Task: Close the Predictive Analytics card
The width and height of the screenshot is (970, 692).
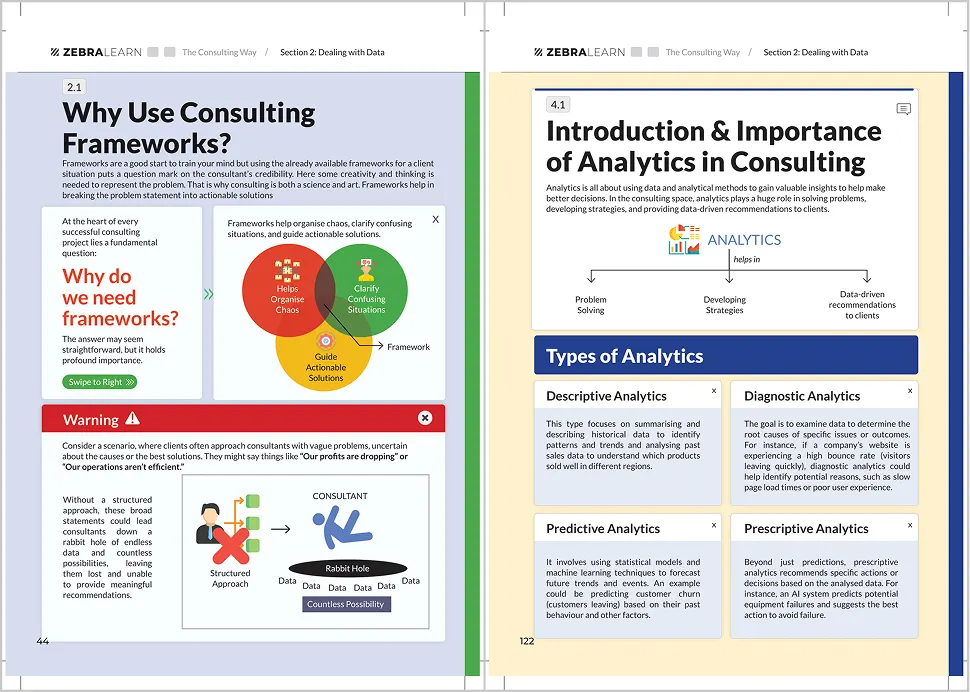Action: point(714,525)
